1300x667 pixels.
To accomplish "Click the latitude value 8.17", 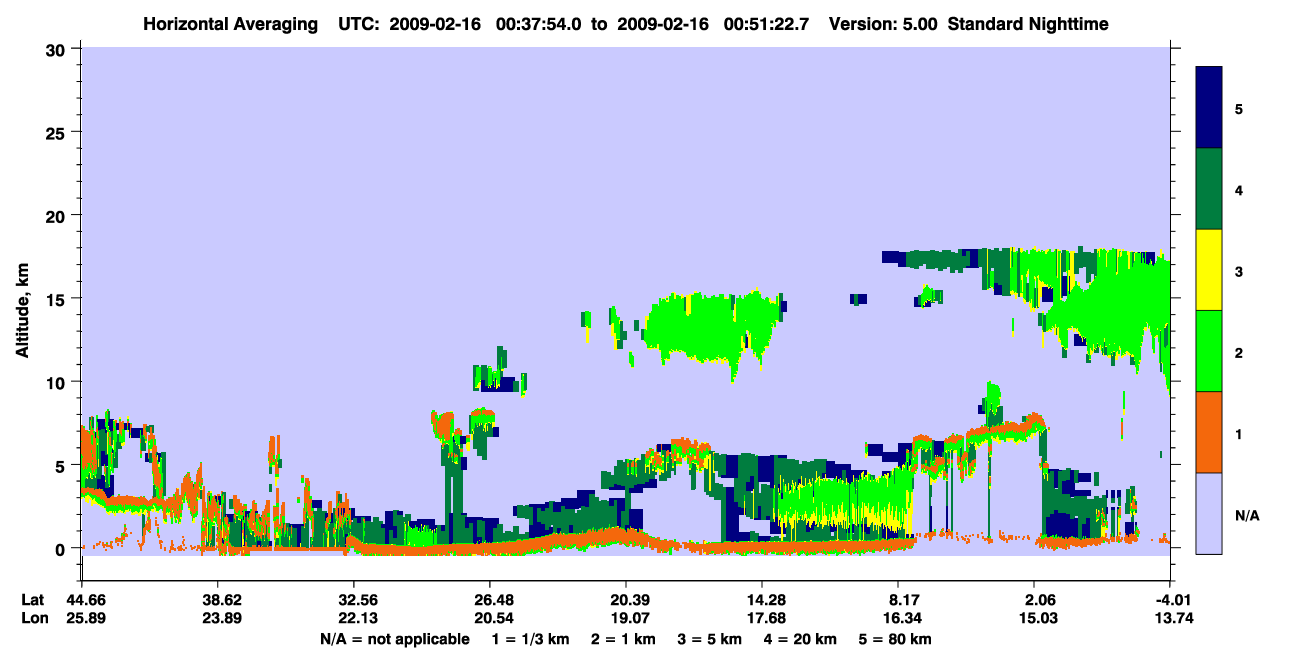I will coord(898,600).
